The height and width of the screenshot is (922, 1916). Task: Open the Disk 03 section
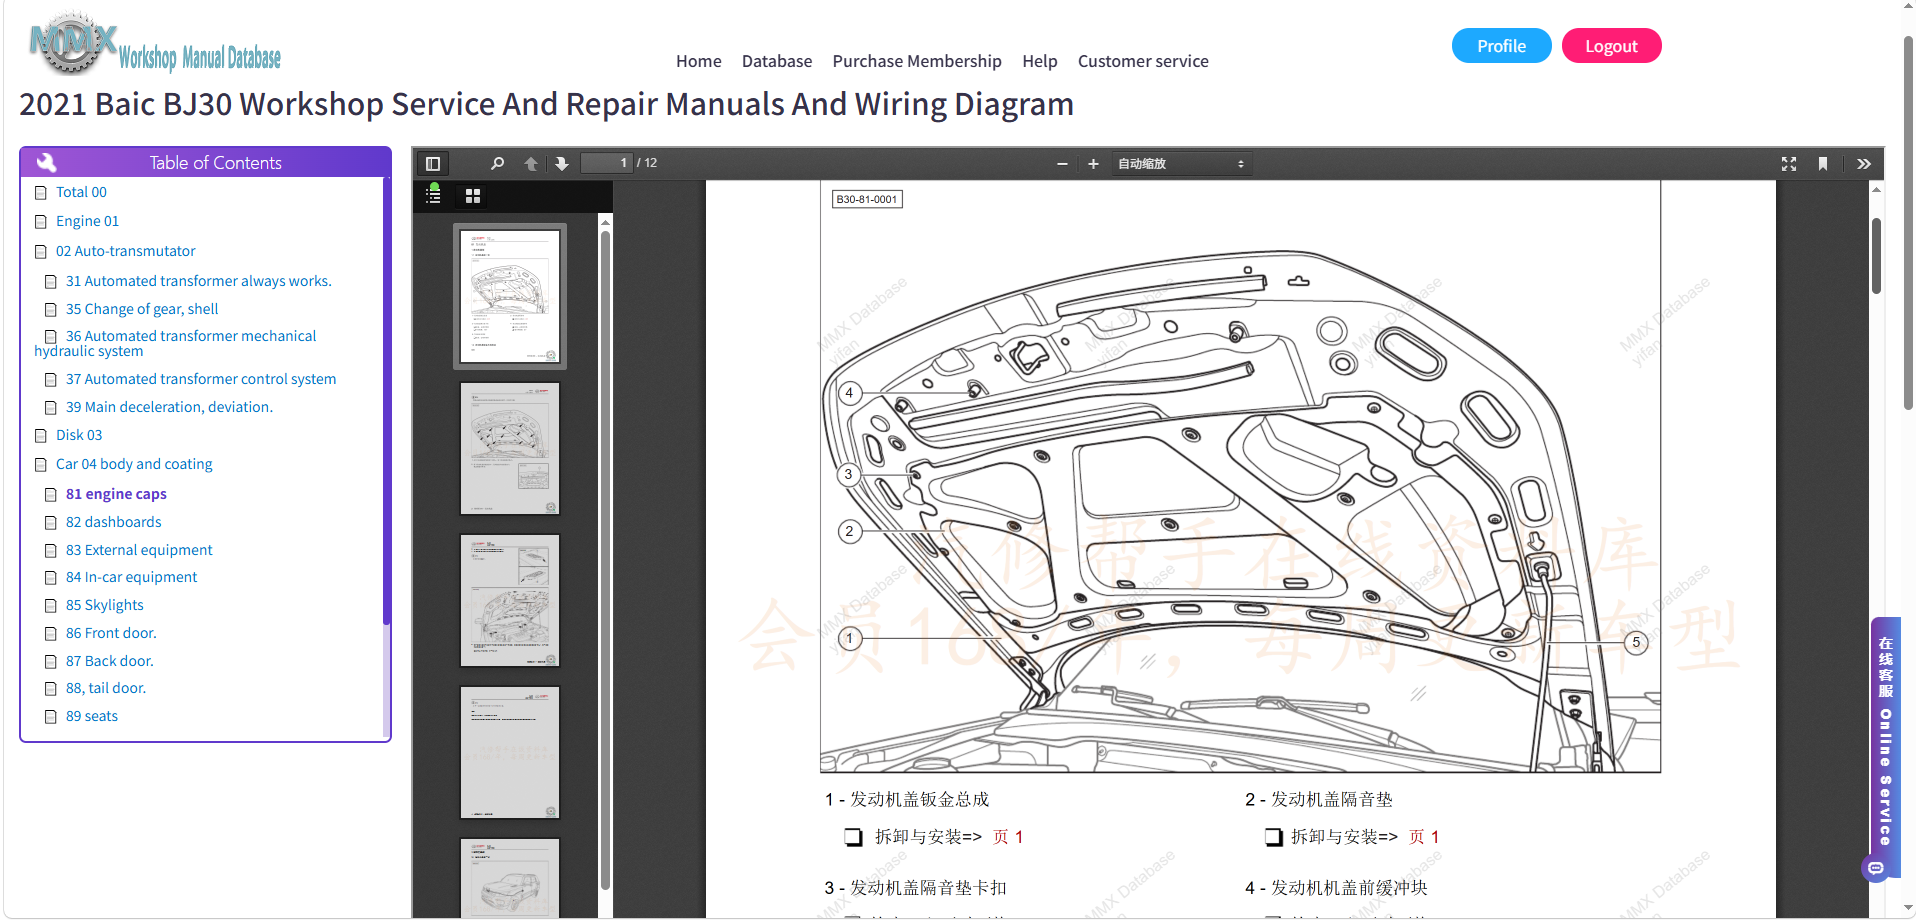[79, 435]
